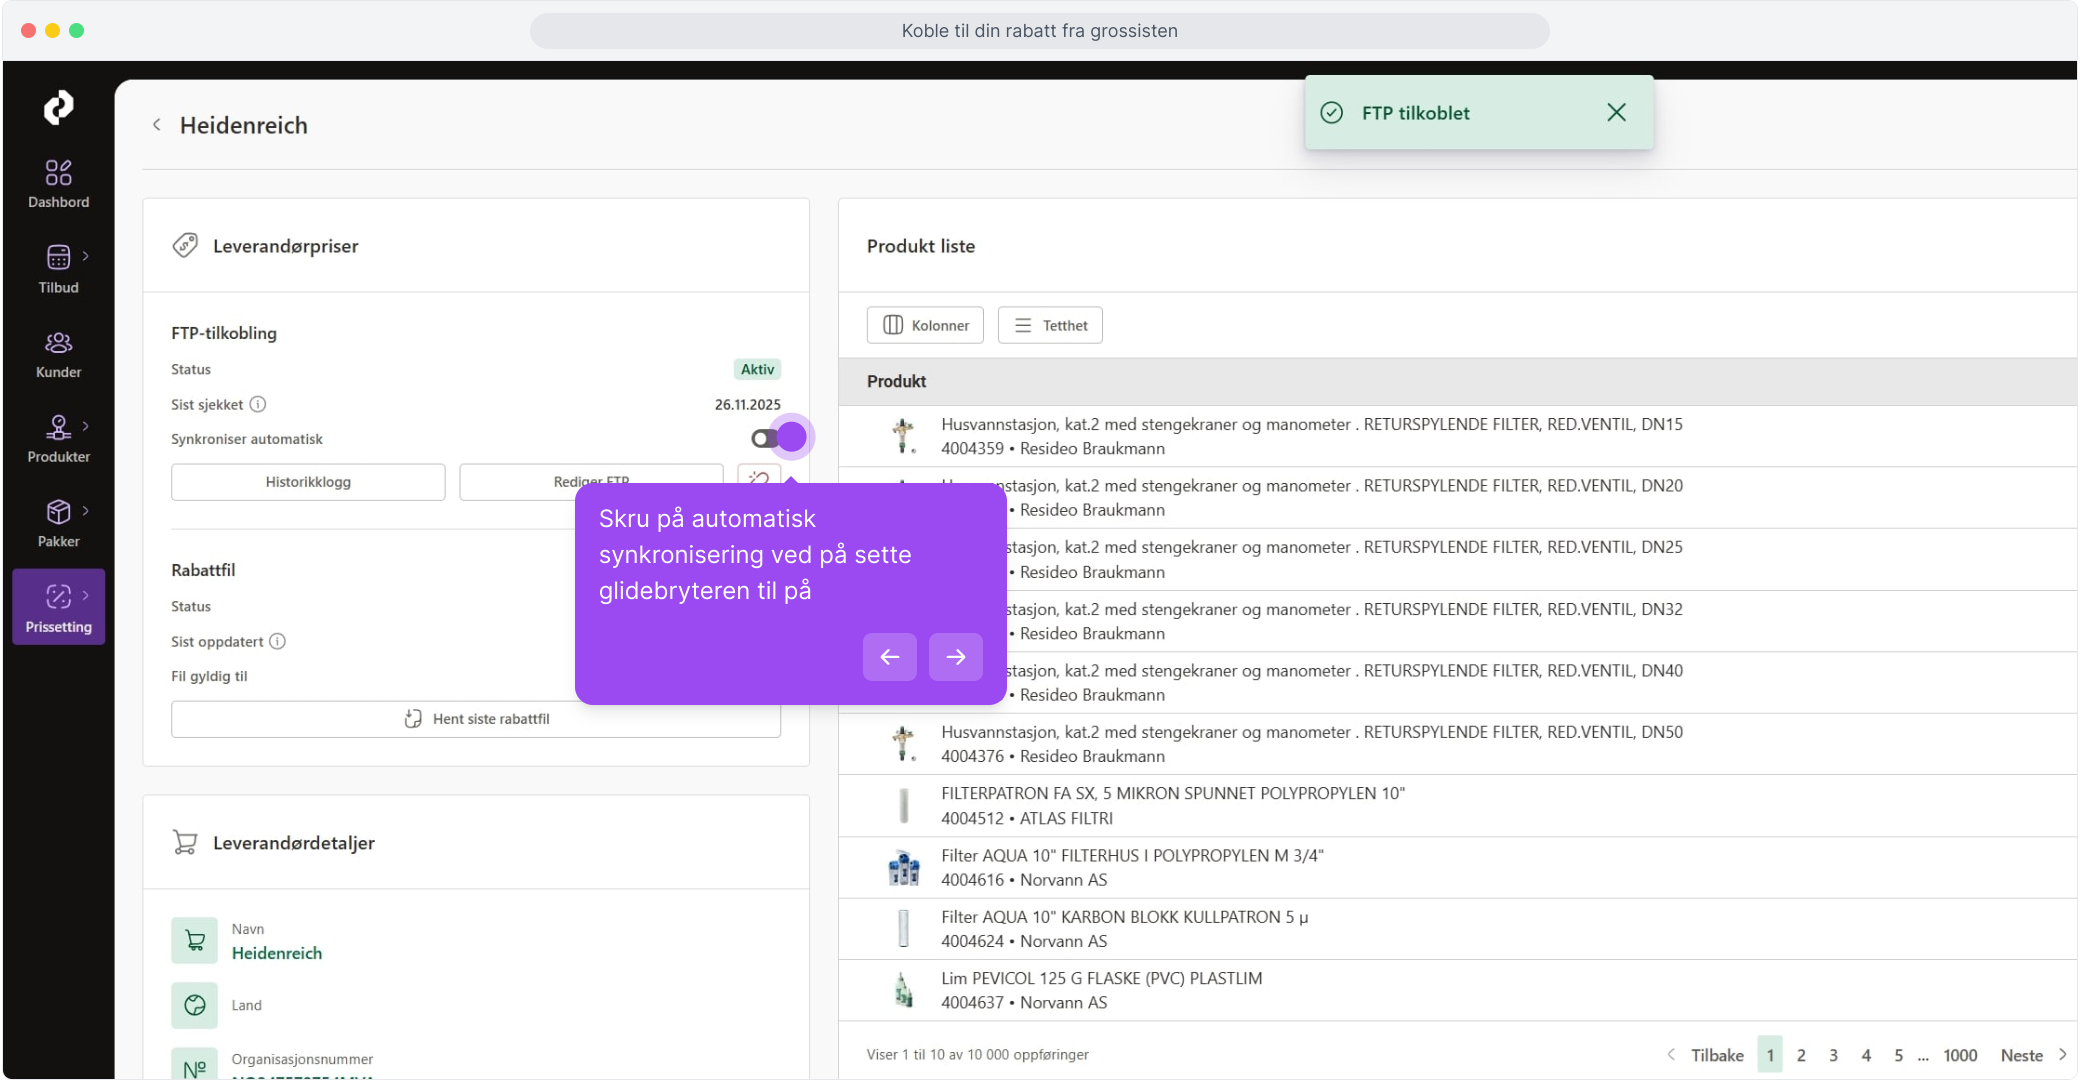Open the Tilbud section

click(x=58, y=270)
